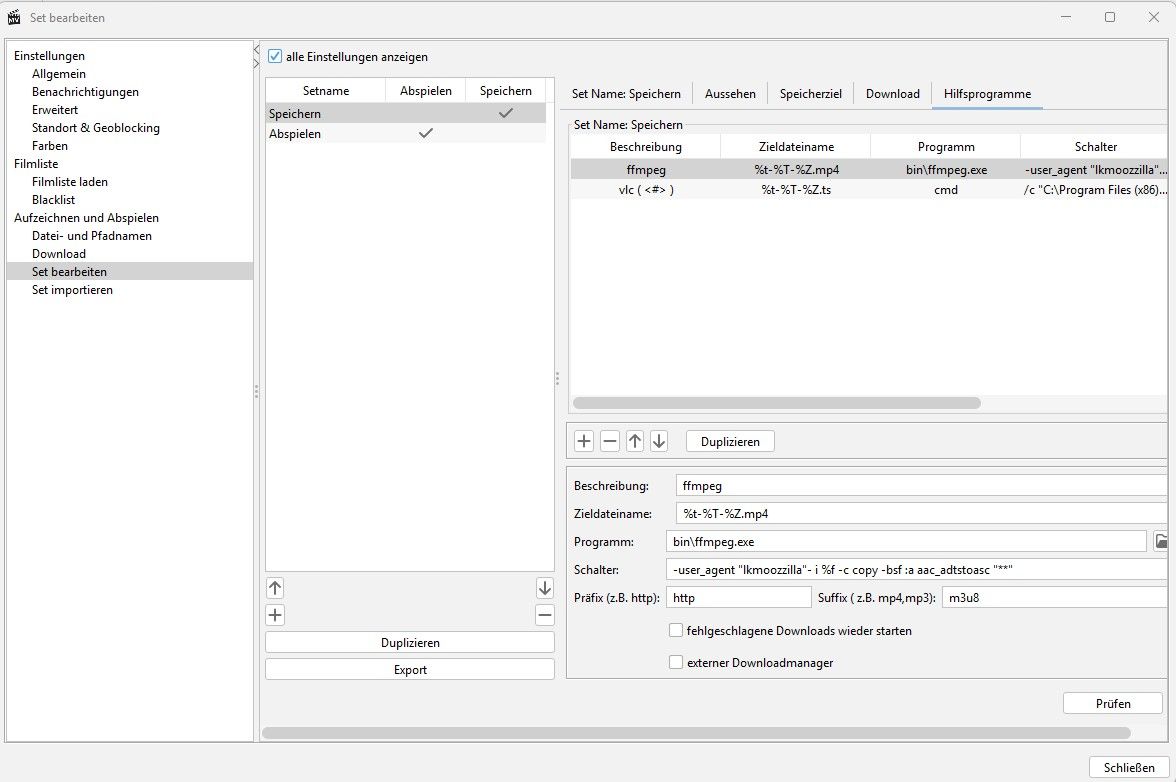The image size is (1176, 782).
Task: Open the Speicherziel tab
Action: 810,94
